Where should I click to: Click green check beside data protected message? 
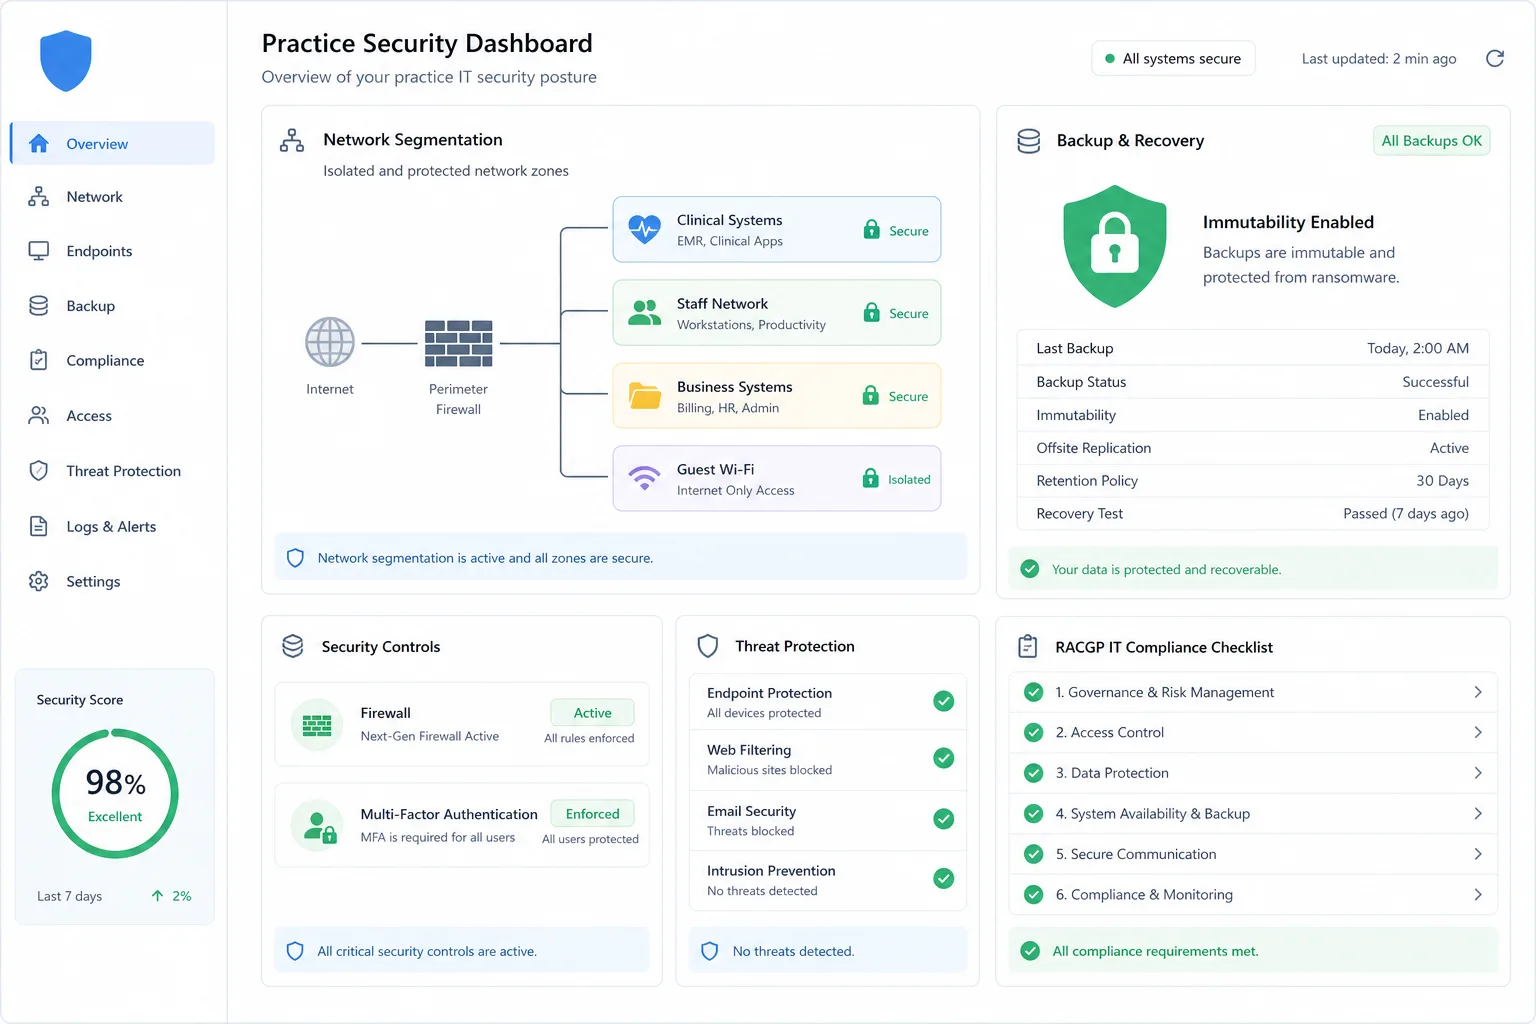[1030, 569]
